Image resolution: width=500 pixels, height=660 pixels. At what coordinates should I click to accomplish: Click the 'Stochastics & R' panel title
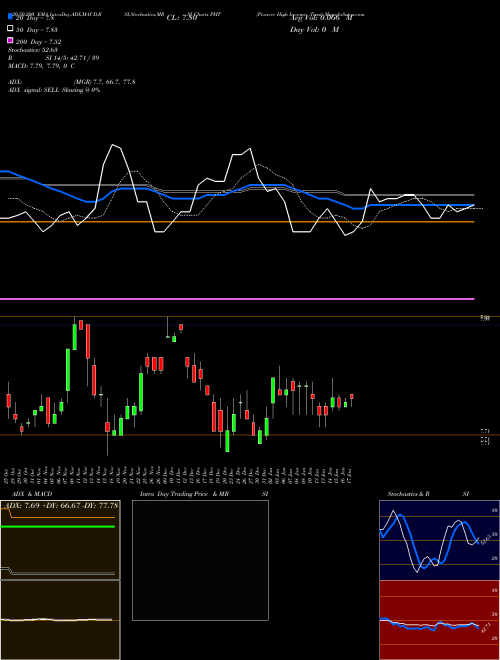point(409,494)
